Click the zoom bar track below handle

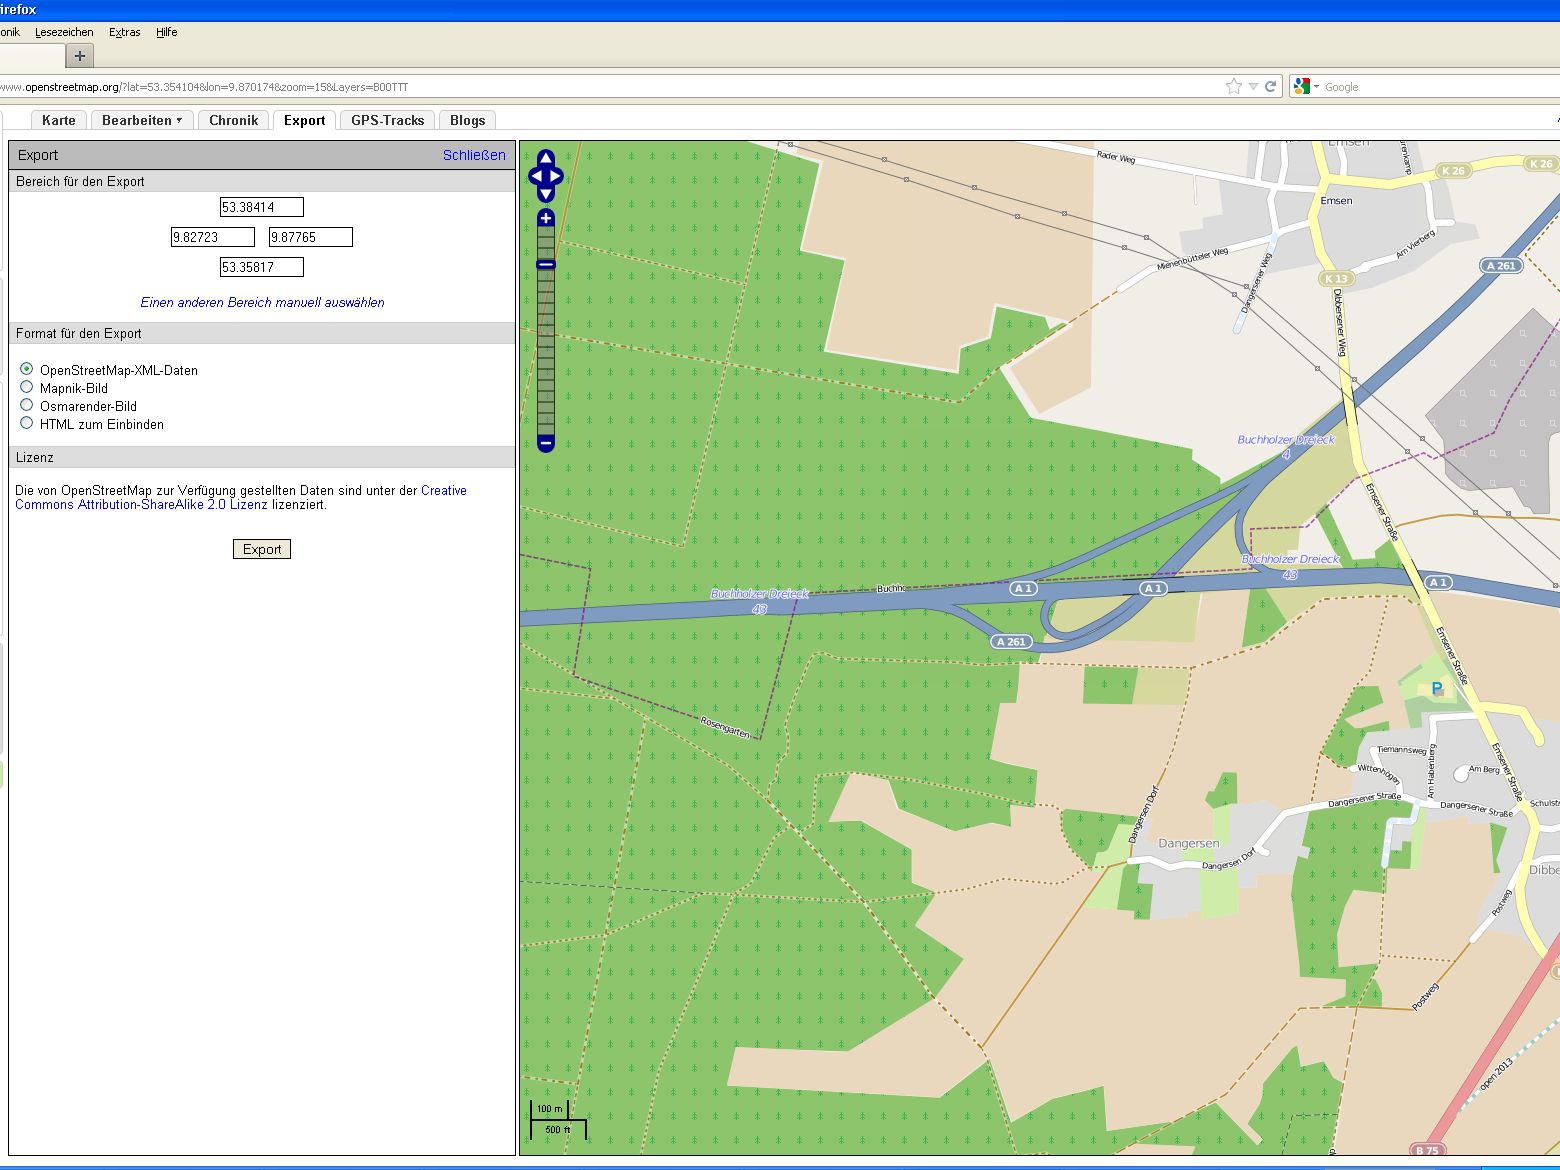tap(546, 350)
